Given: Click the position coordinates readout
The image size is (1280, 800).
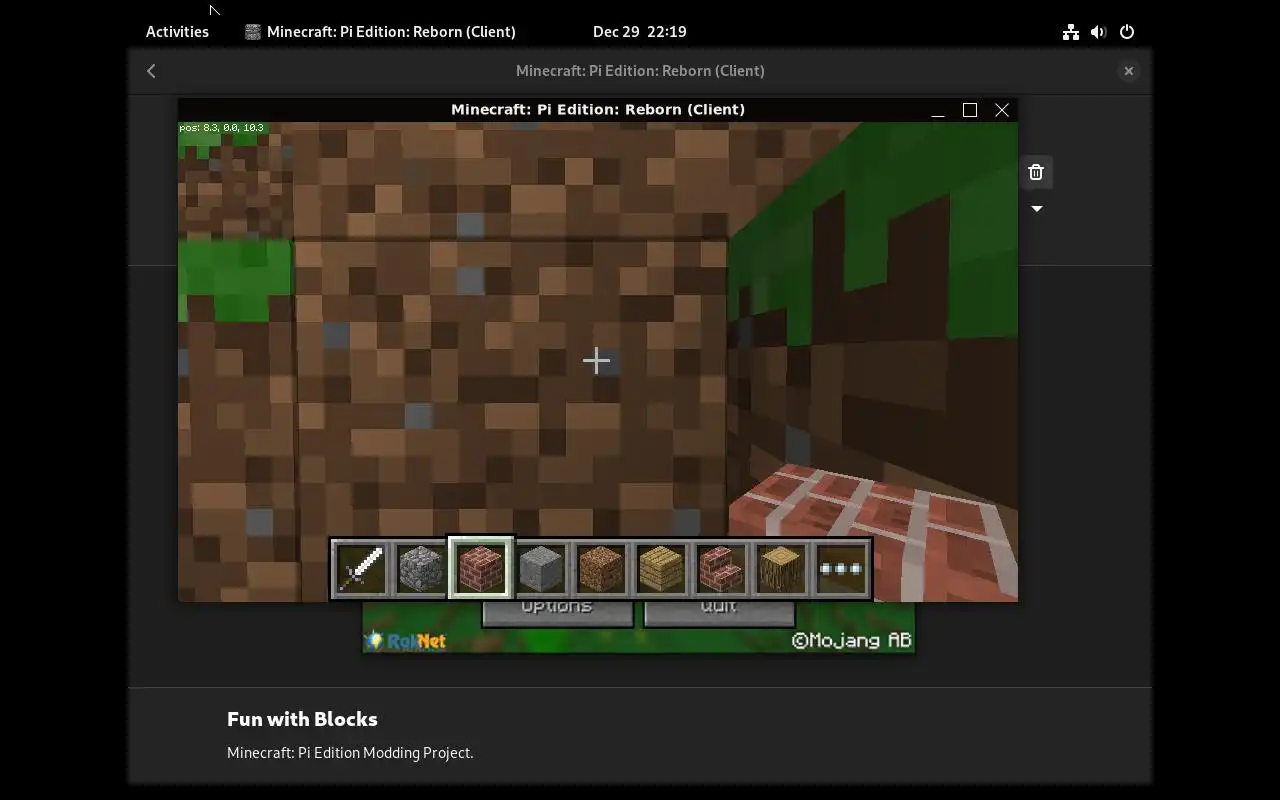Looking at the screenshot, I should pos(221,128).
